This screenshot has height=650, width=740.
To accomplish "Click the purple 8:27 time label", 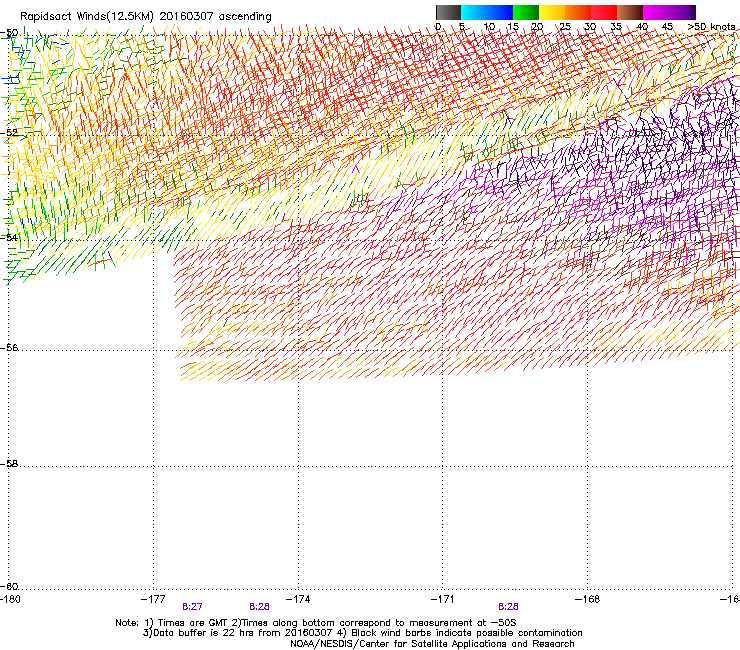I will coord(192,607).
